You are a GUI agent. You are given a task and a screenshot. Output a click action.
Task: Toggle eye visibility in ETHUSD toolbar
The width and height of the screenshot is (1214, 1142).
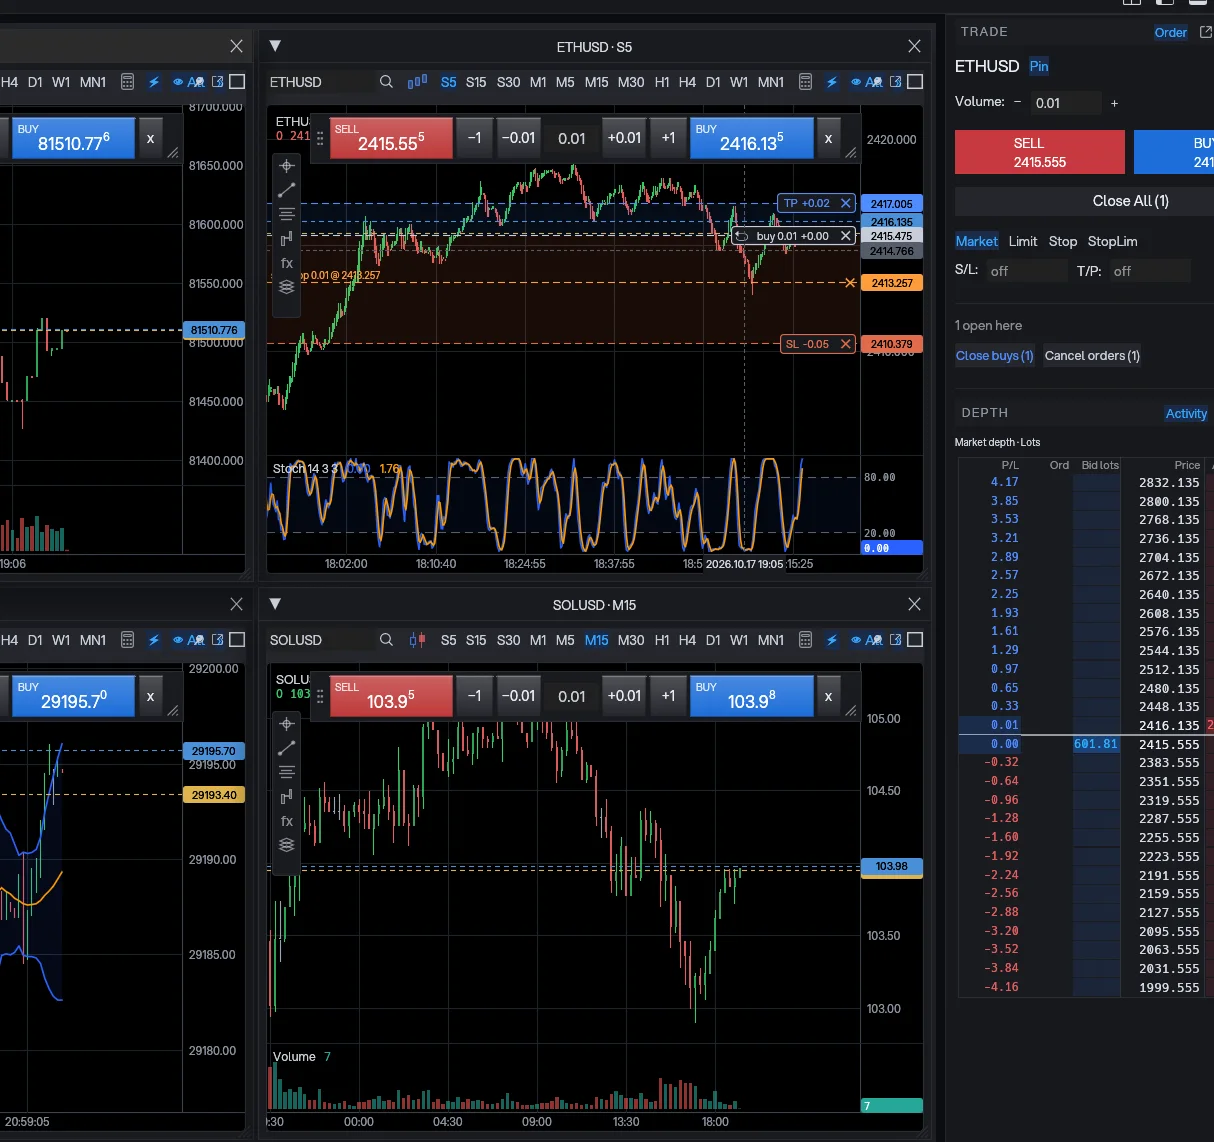click(856, 82)
